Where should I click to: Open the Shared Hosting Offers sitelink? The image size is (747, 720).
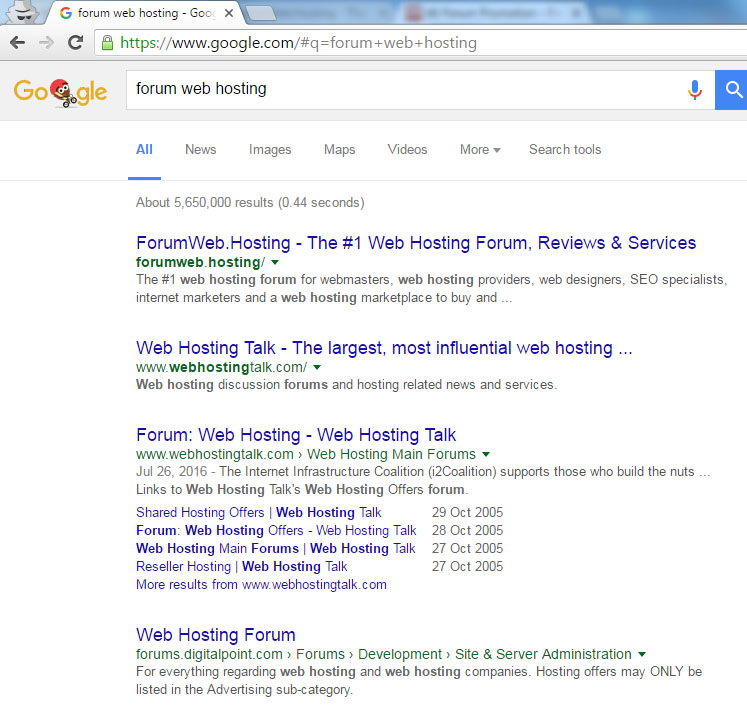[258, 512]
